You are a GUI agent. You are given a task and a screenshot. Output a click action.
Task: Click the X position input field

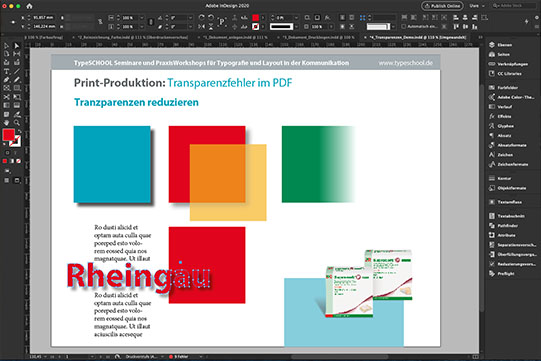coord(43,18)
